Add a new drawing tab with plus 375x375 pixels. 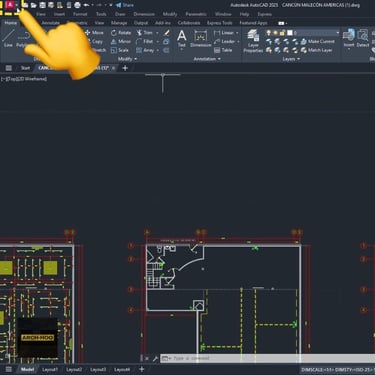[125, 68]
